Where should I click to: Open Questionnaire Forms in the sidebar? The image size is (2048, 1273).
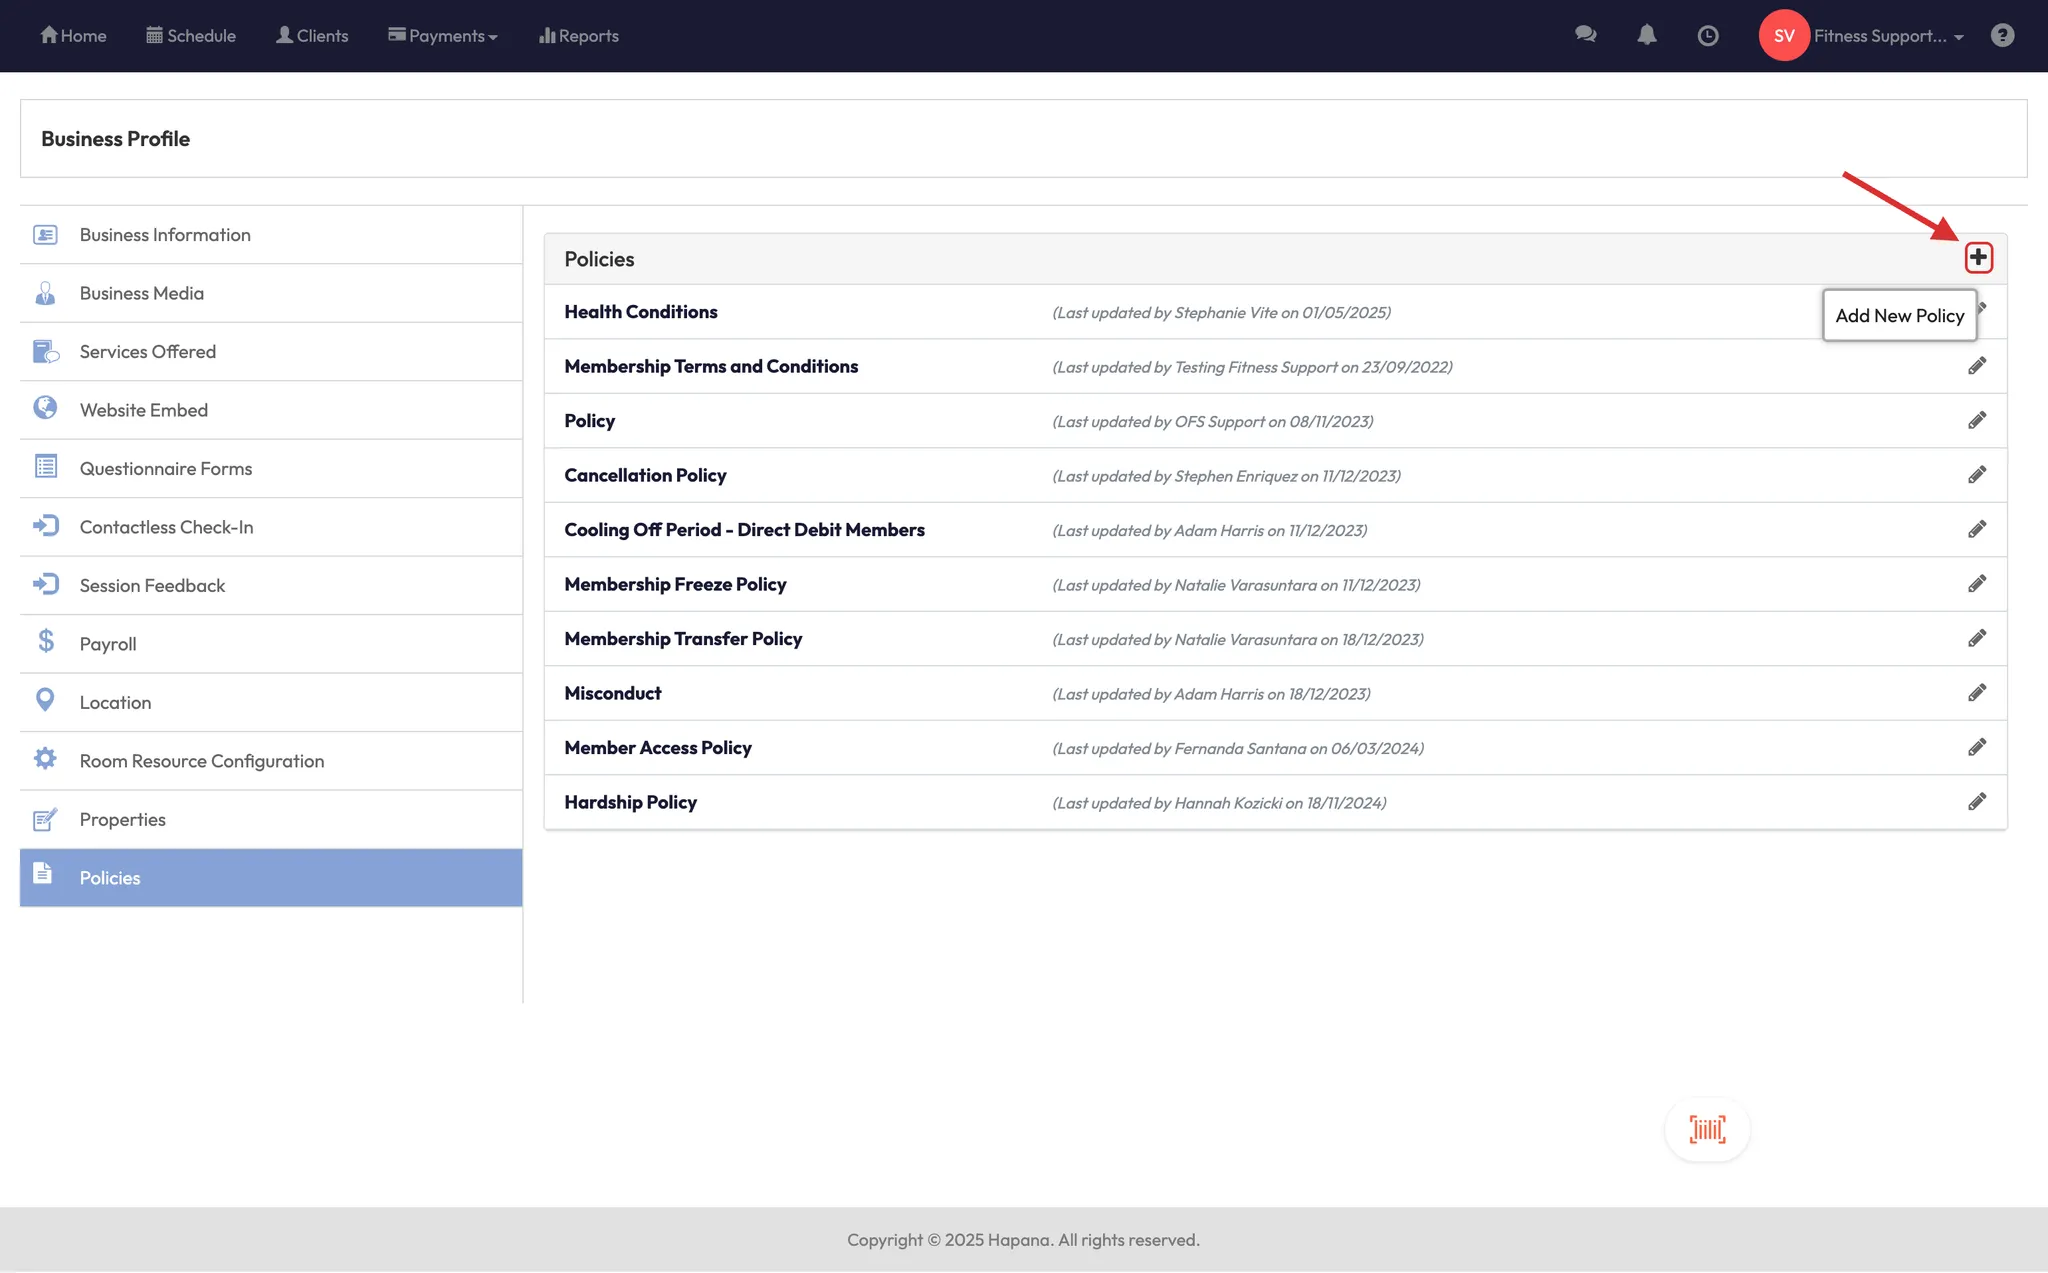pos(166,469)
